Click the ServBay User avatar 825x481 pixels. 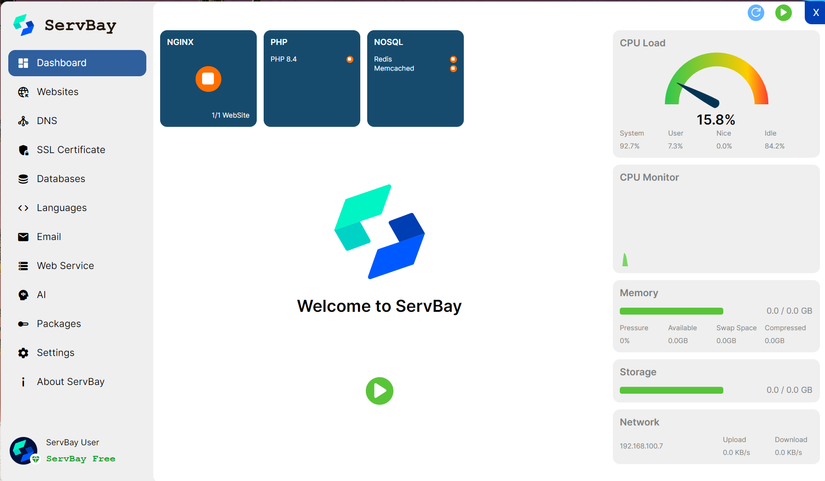click(23, 450)
